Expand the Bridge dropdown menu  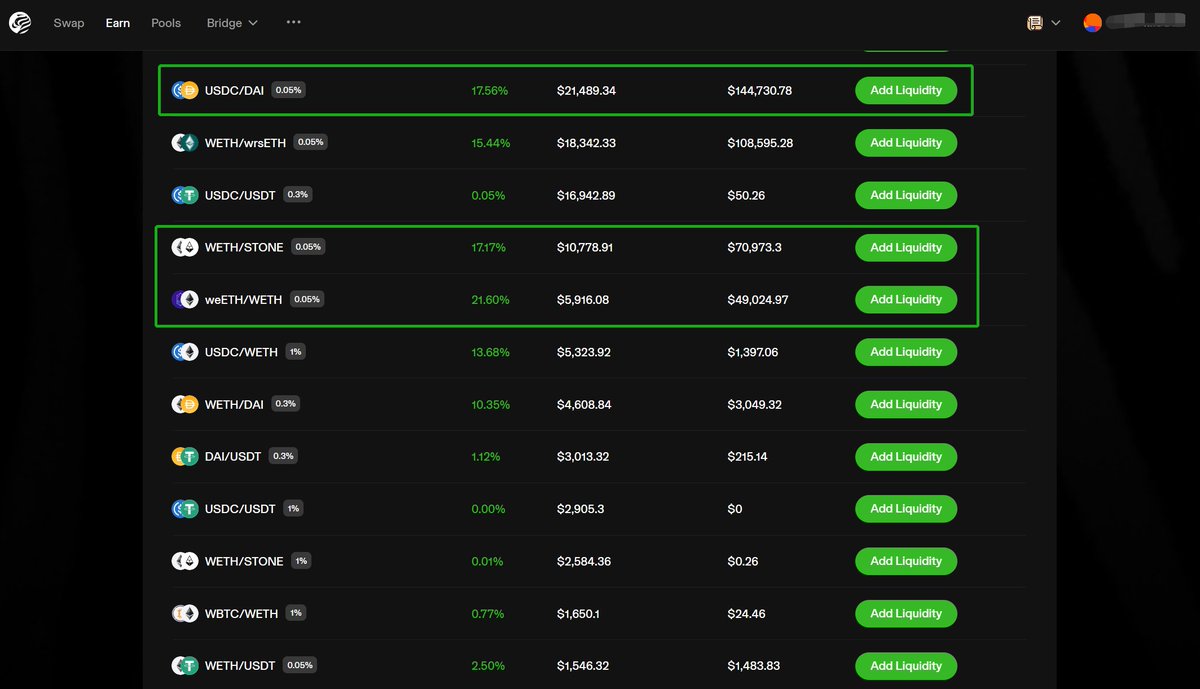(232, 23)
